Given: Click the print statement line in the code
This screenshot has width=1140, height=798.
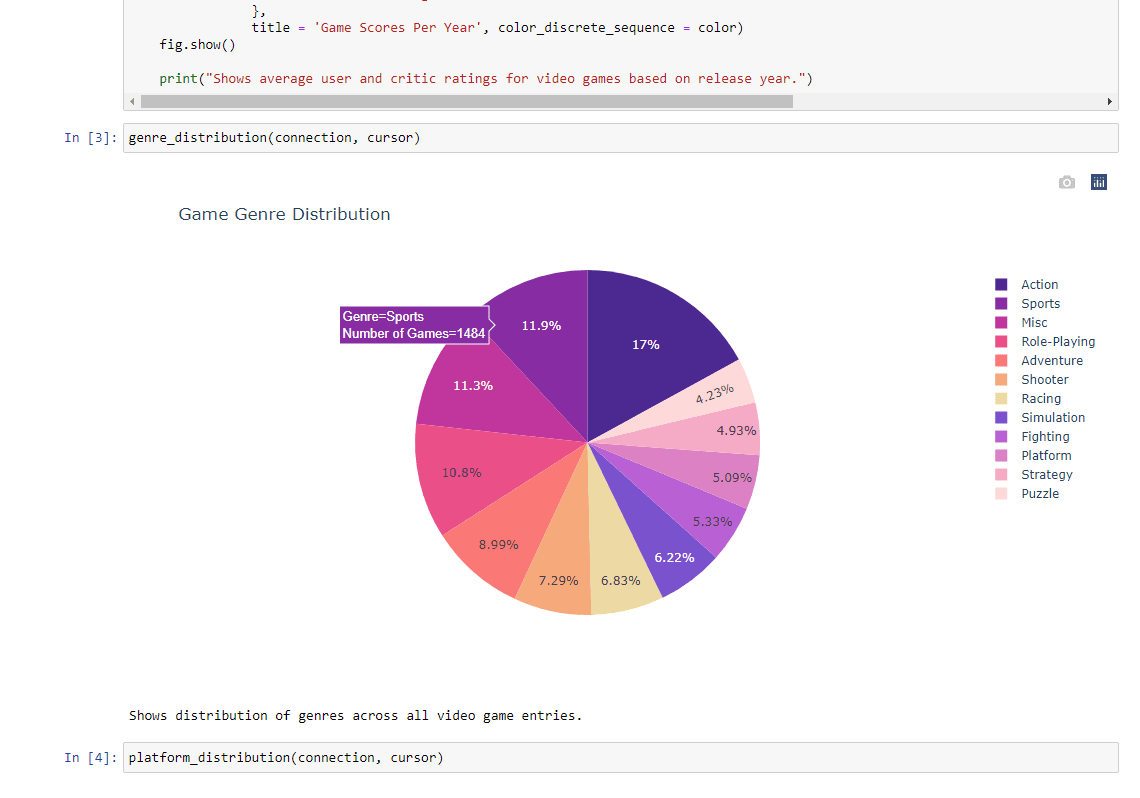Looking at the screenshot, I should coord(486,78).
